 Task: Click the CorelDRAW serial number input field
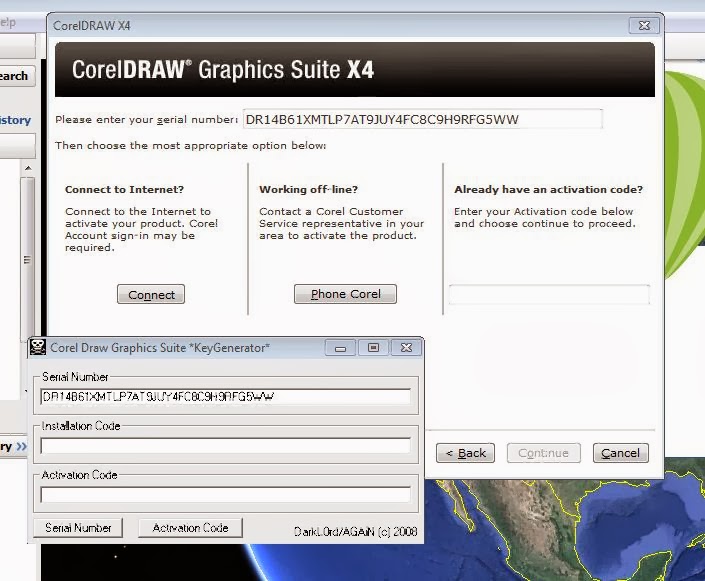point(422,119)
